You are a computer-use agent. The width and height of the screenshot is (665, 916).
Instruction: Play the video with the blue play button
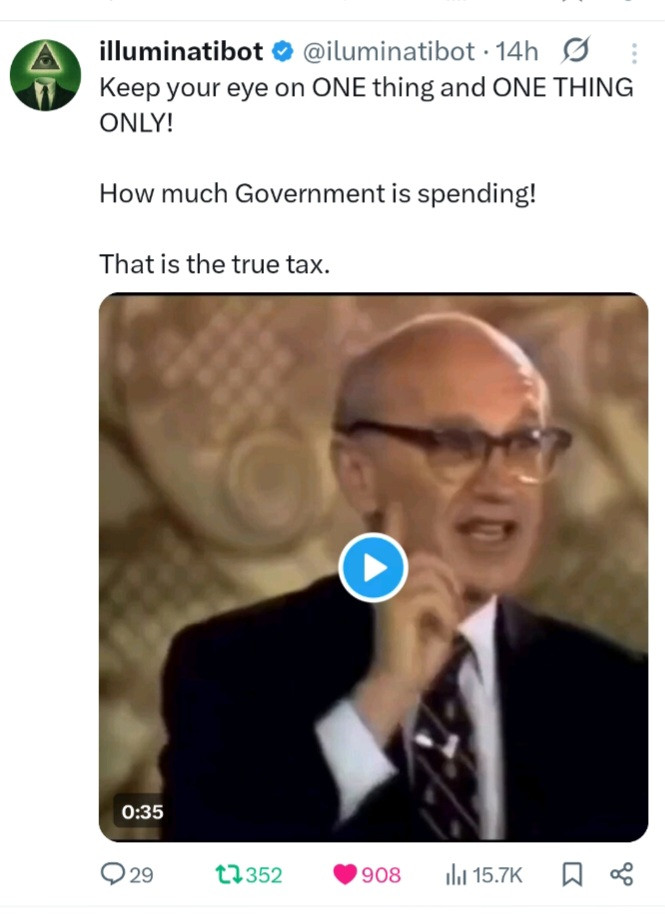point(373,567)
